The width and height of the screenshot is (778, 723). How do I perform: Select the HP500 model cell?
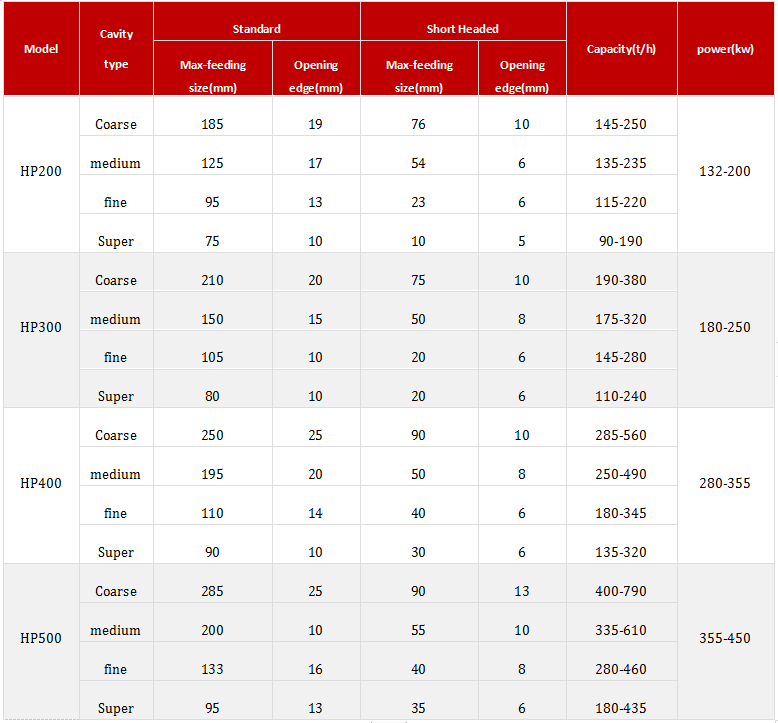[x=41, y=638]
